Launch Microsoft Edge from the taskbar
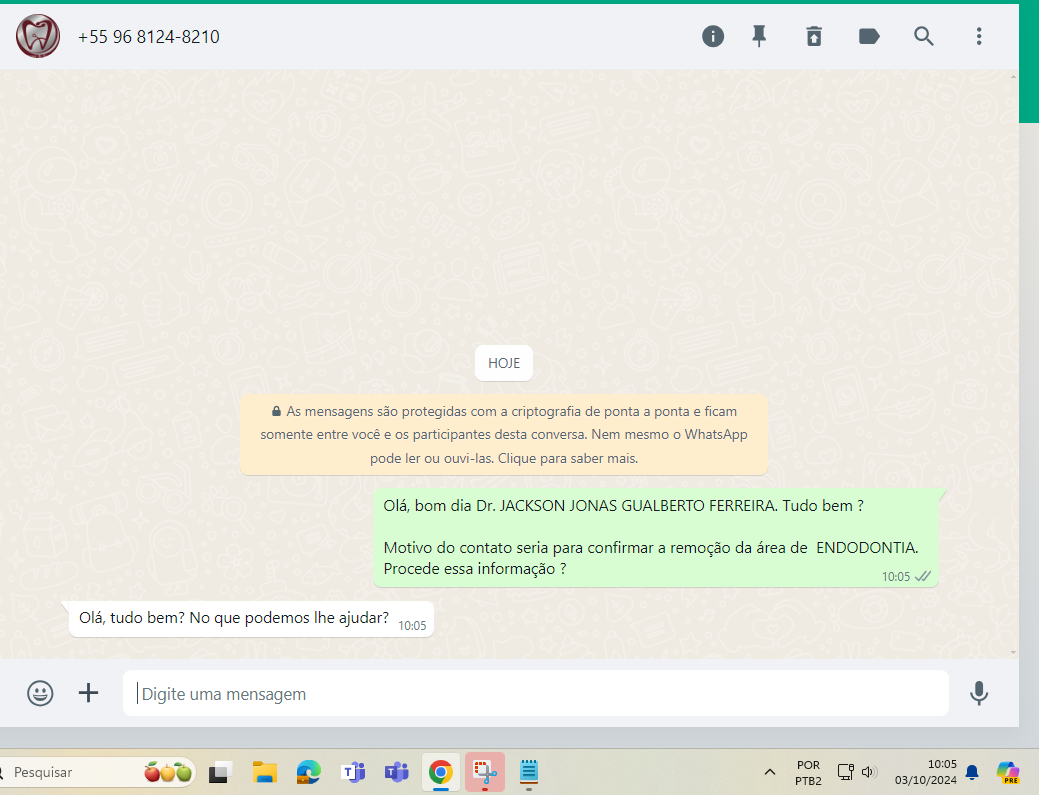The width and height of the screenshot is (1039, 795). pyautogui.click(x=309, y=772)
